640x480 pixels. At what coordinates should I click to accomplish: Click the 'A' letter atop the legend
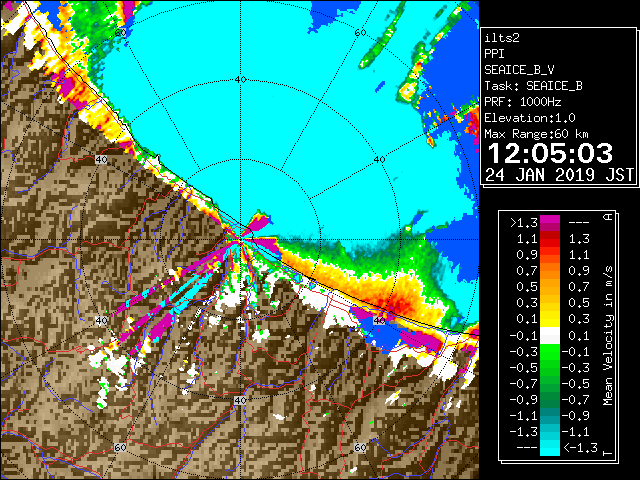point(608,217)
